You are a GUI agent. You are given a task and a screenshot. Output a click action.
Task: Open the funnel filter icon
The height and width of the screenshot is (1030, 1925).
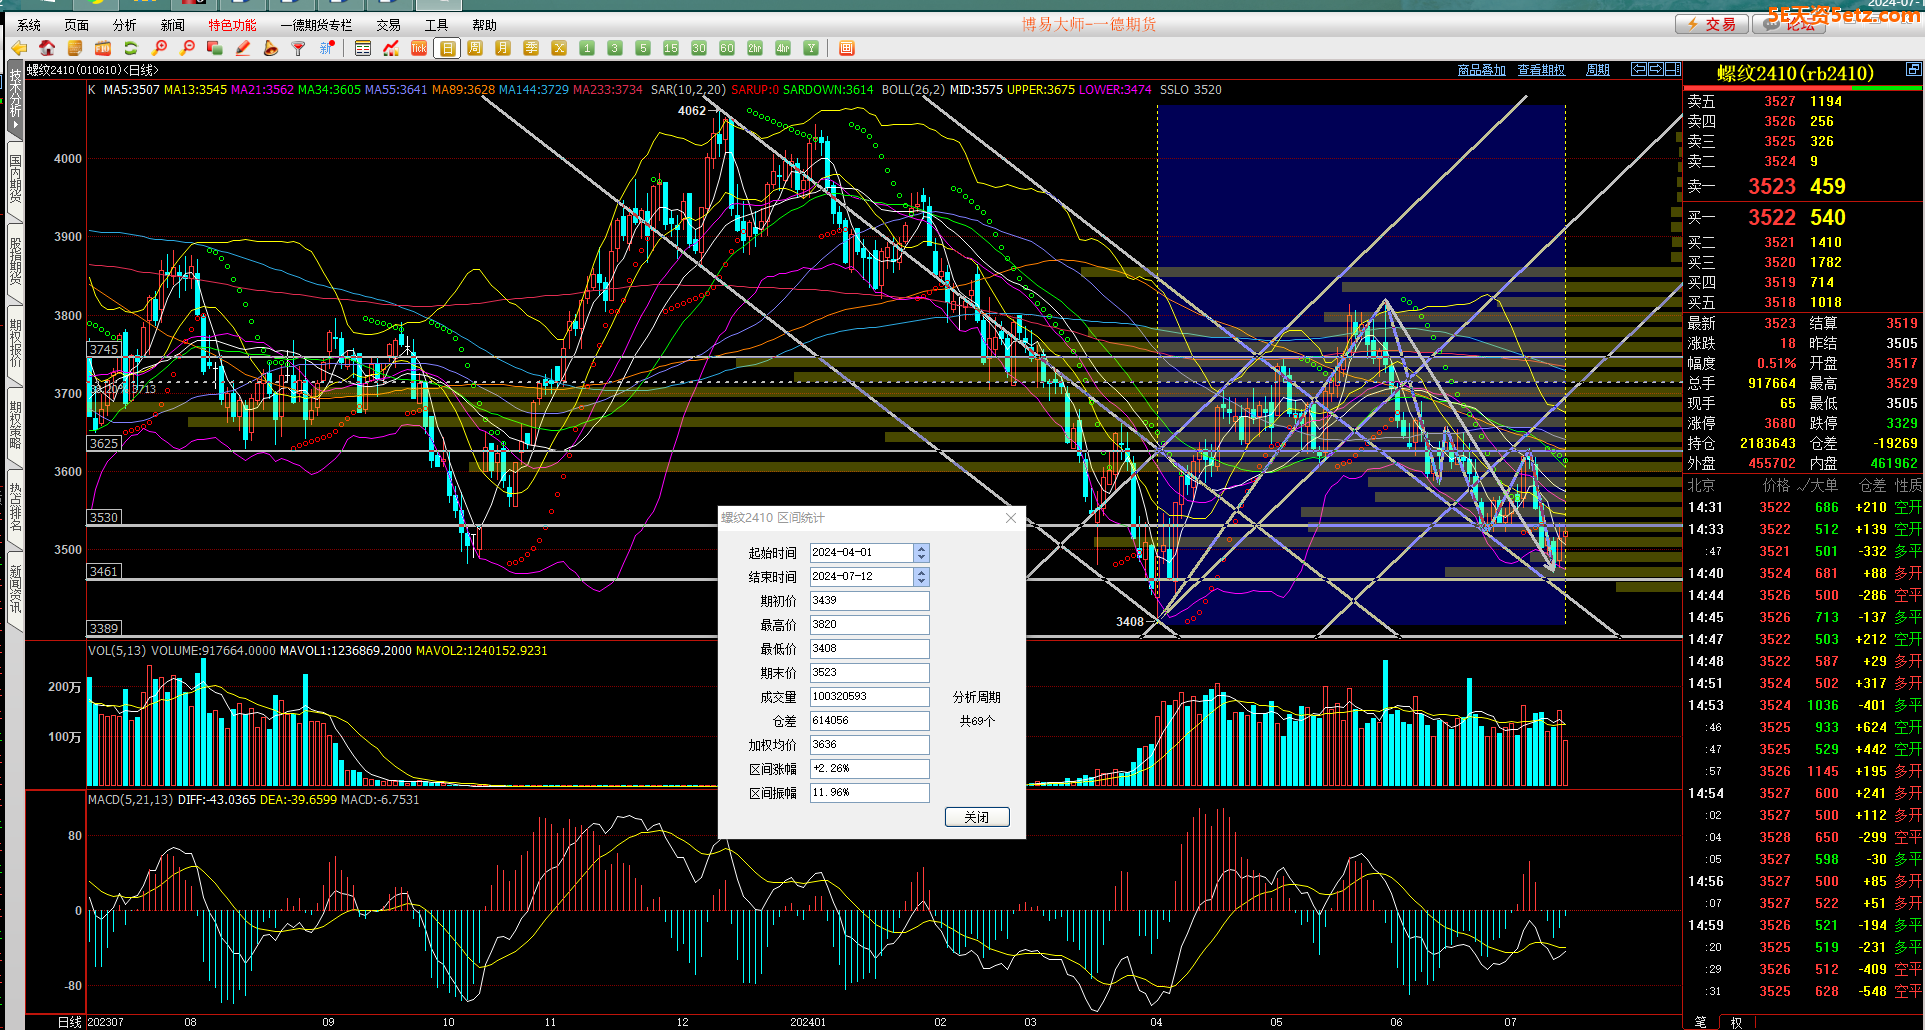coord(298,48)
